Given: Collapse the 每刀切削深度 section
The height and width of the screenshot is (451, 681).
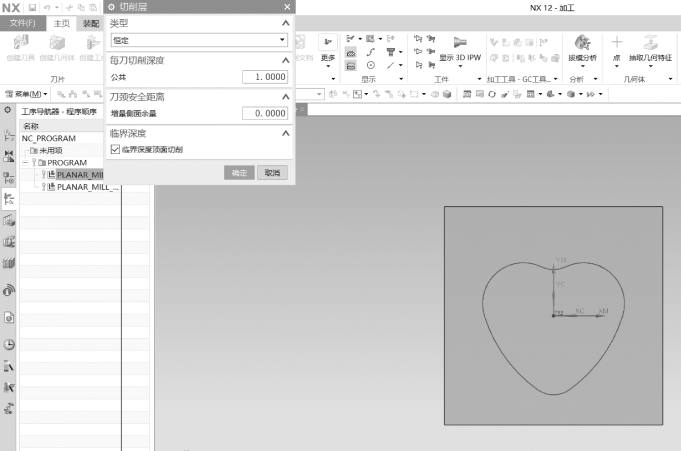Looking at the screenshot, I should 285,61.
